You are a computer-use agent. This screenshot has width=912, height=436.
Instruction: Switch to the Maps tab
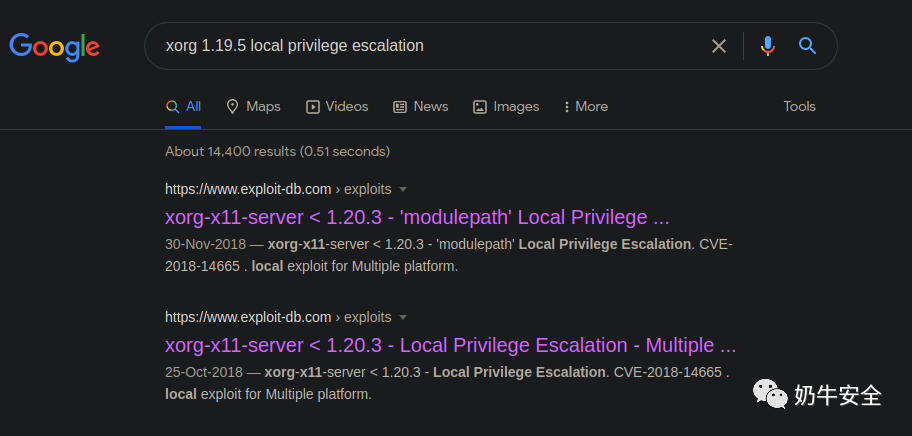[253, 107]
